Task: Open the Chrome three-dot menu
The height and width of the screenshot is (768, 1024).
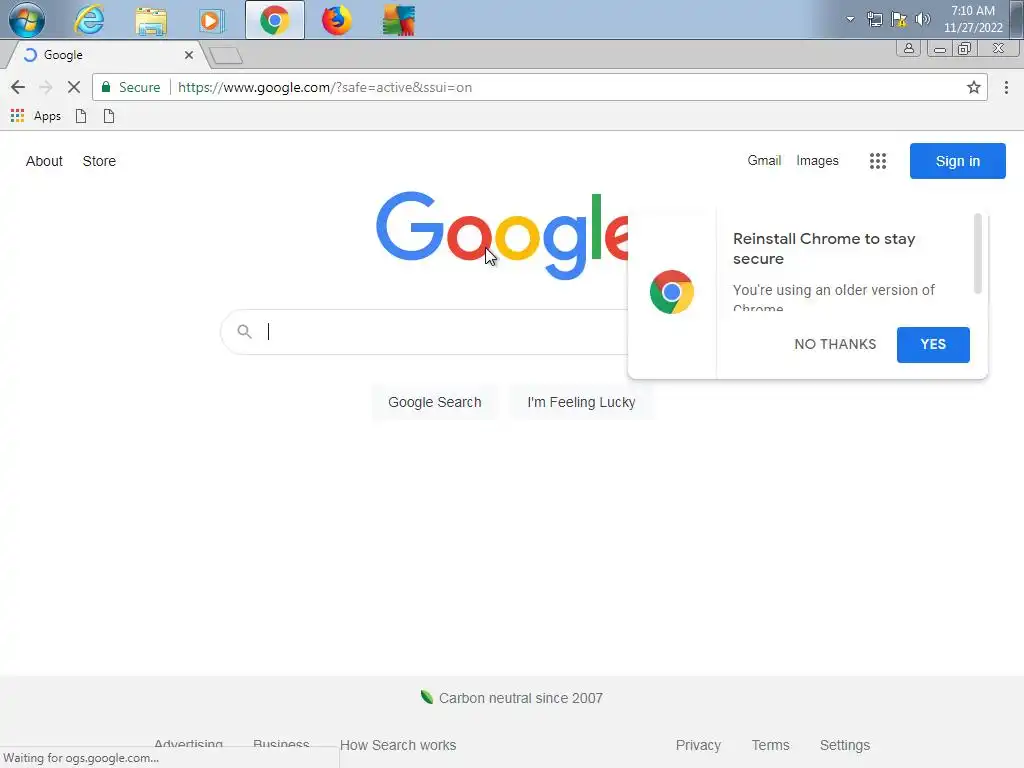Action: pyautogui.click(x=1006, y=87)
